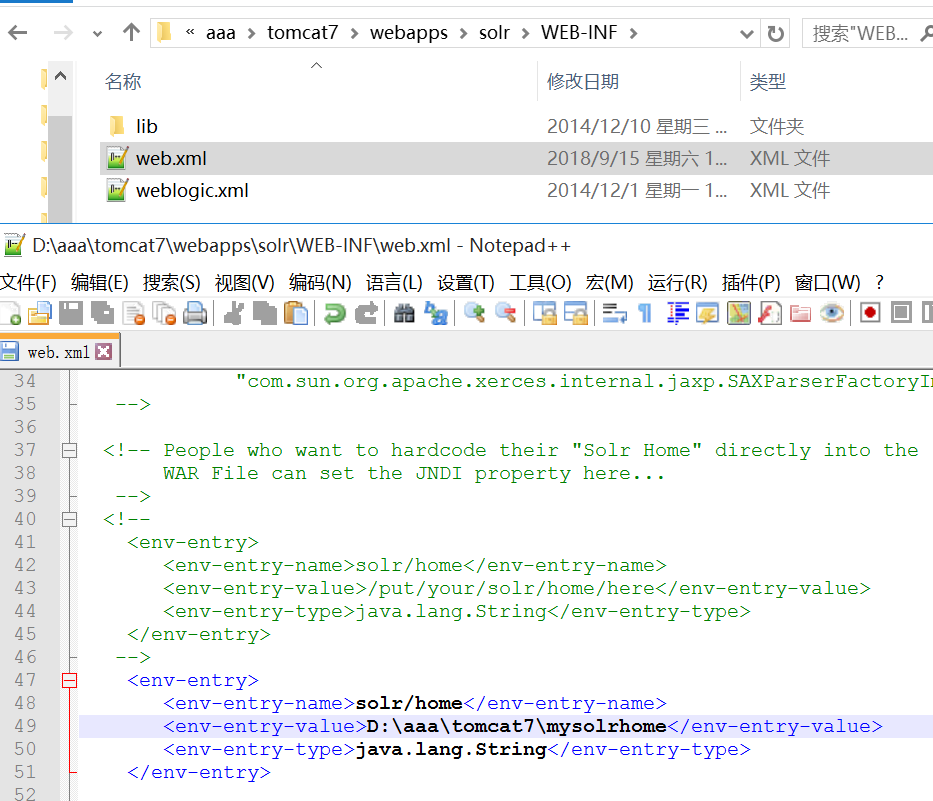Open the ? help menu
Image resolution: width=933 pixels, height=801 pixels.
coord(879,282)
